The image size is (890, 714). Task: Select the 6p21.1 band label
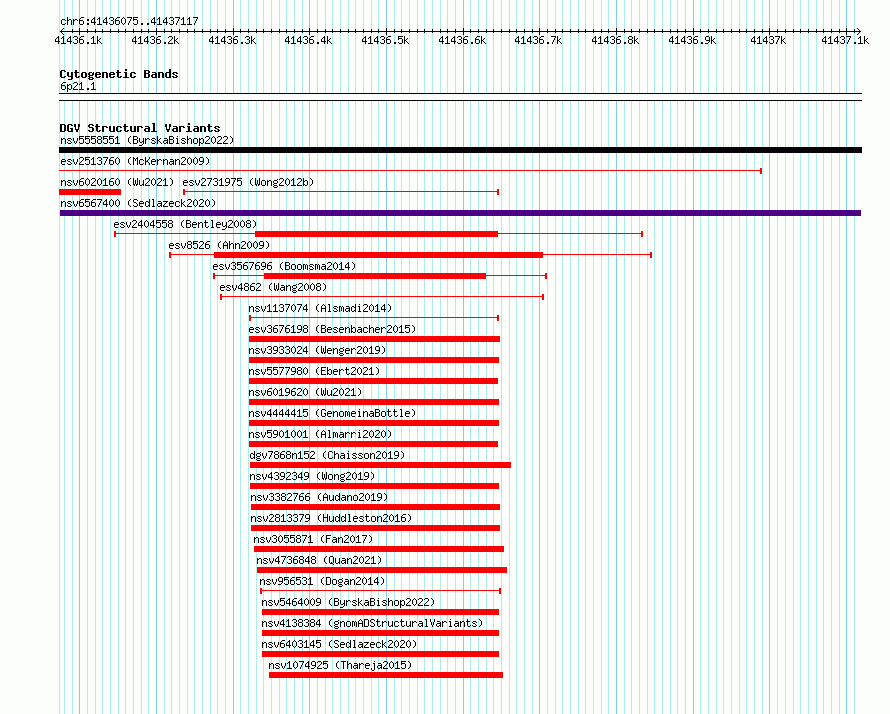(78, 86)
